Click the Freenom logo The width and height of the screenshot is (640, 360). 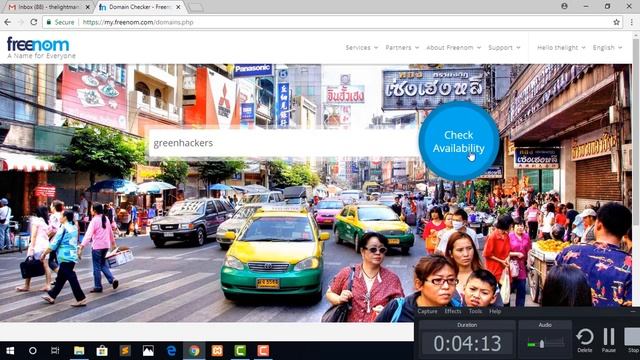(x=41, y=48)
